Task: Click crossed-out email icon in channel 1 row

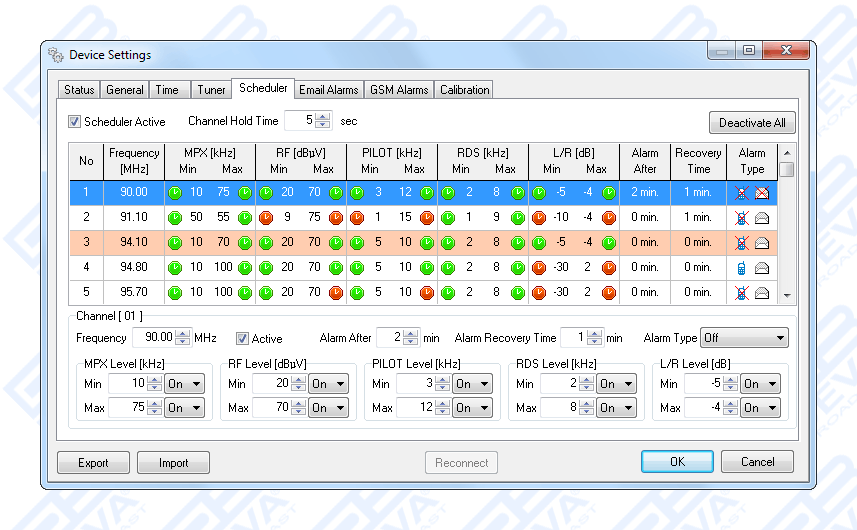Action: (x=762, y=191)
